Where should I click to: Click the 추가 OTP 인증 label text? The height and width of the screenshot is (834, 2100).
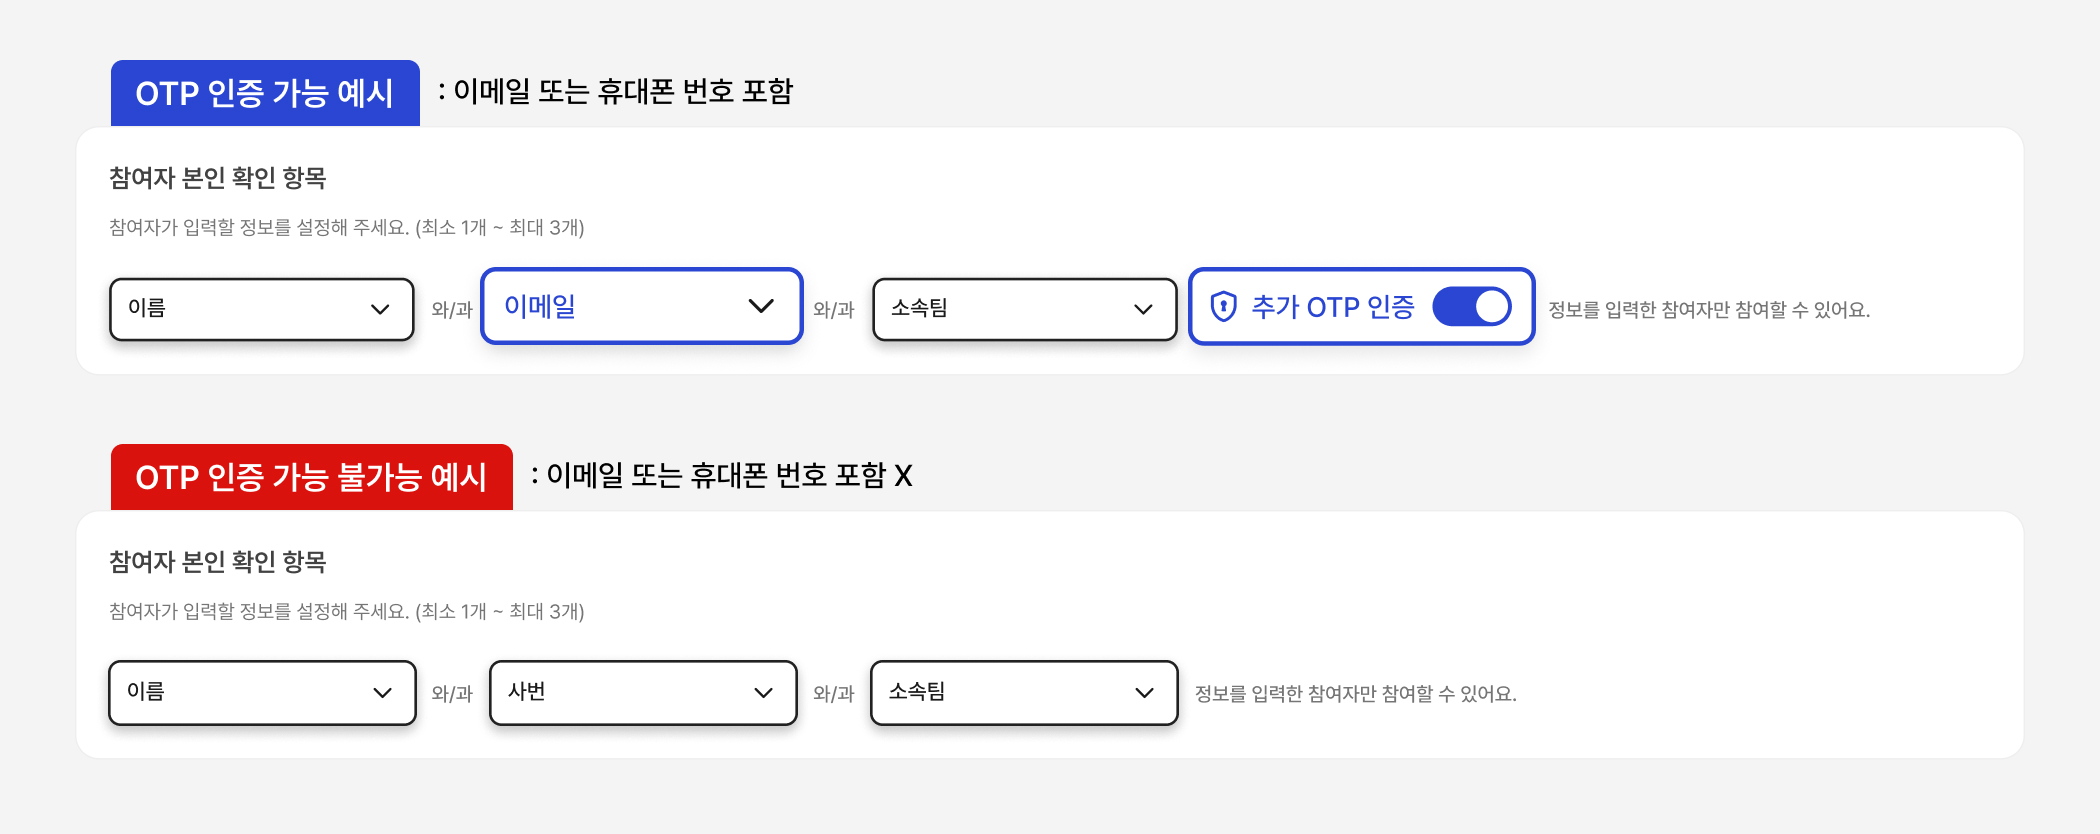pyautogui.click(x=1333, y=307)
